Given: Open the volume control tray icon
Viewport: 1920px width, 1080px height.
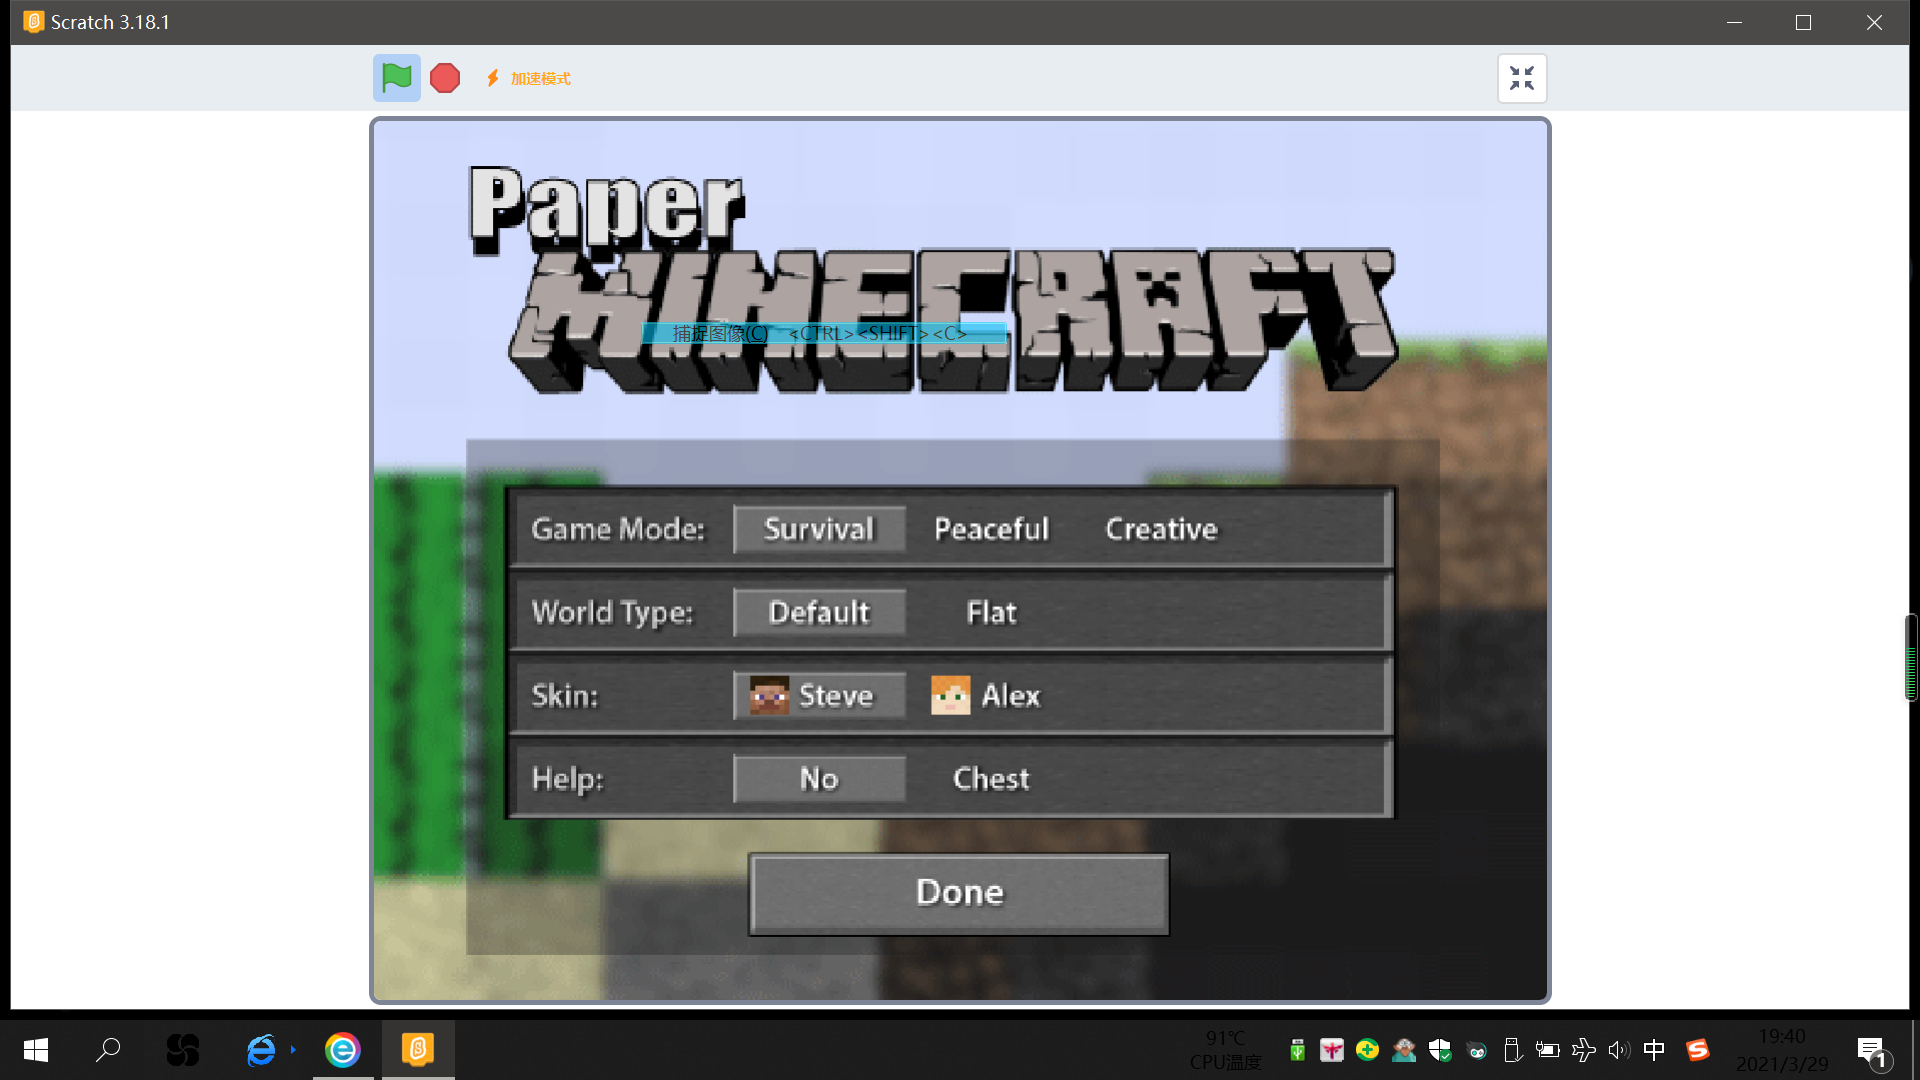Looking at the screenshot, I should pos(1619,1050).
